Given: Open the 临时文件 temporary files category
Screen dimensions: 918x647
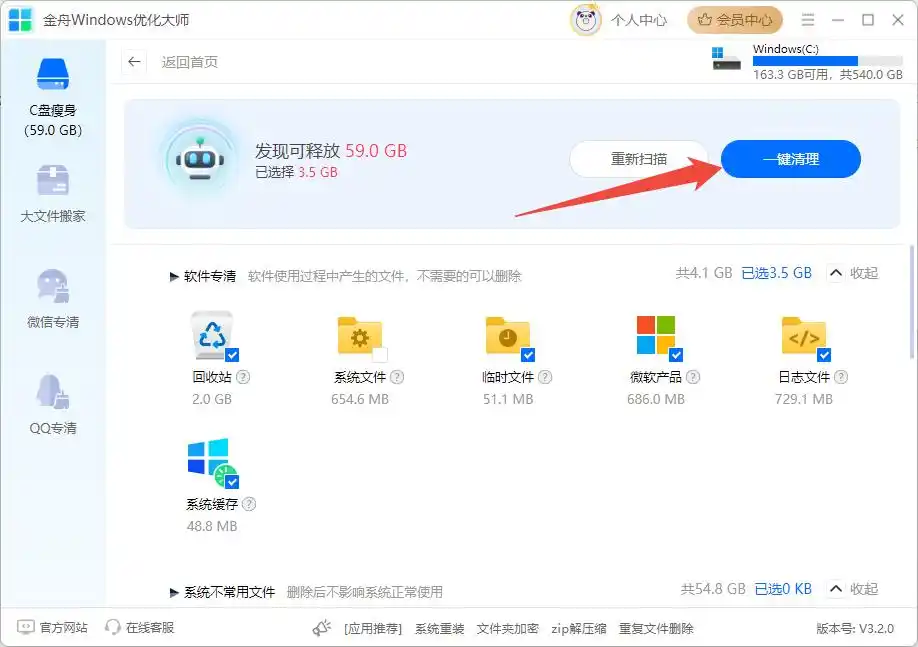Looking at the screenshot, I should click(x=509, y=336).
